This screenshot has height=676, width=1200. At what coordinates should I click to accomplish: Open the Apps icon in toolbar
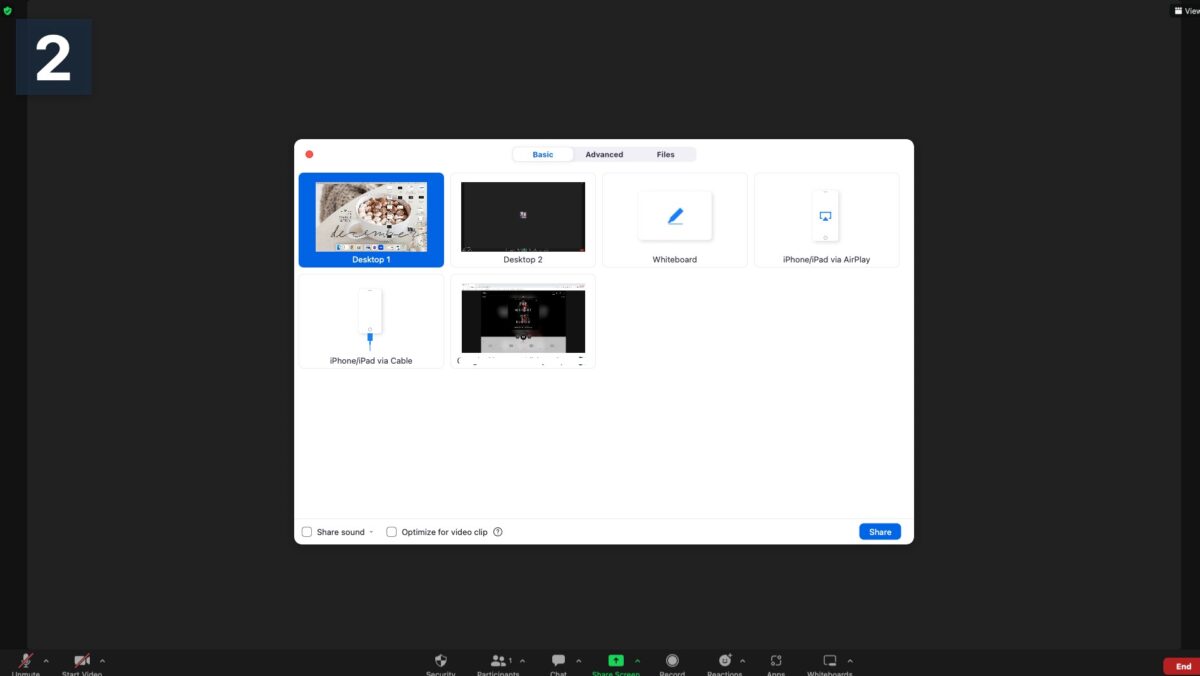pyautogui.click(x=776, y=661)
